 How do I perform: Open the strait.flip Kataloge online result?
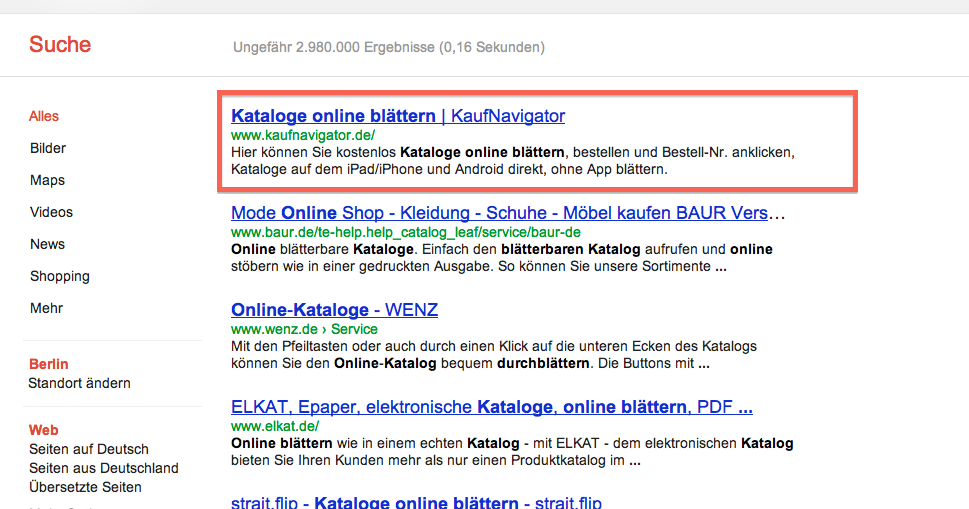pyautogui.click(x=417, y=502)
